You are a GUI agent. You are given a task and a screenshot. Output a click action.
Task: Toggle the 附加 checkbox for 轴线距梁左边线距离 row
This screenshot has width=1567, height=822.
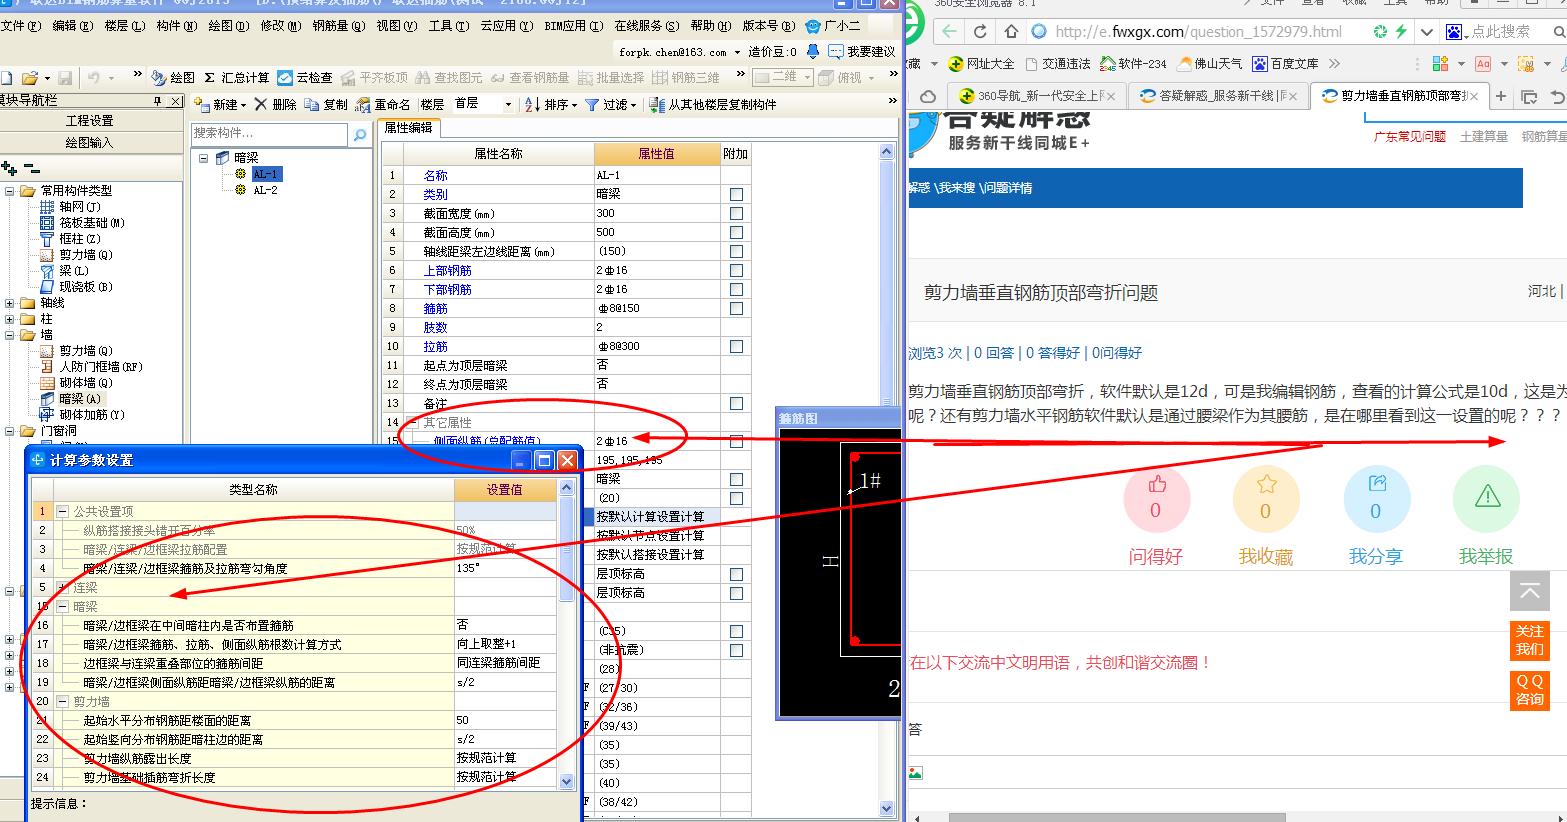pos(736,251)
